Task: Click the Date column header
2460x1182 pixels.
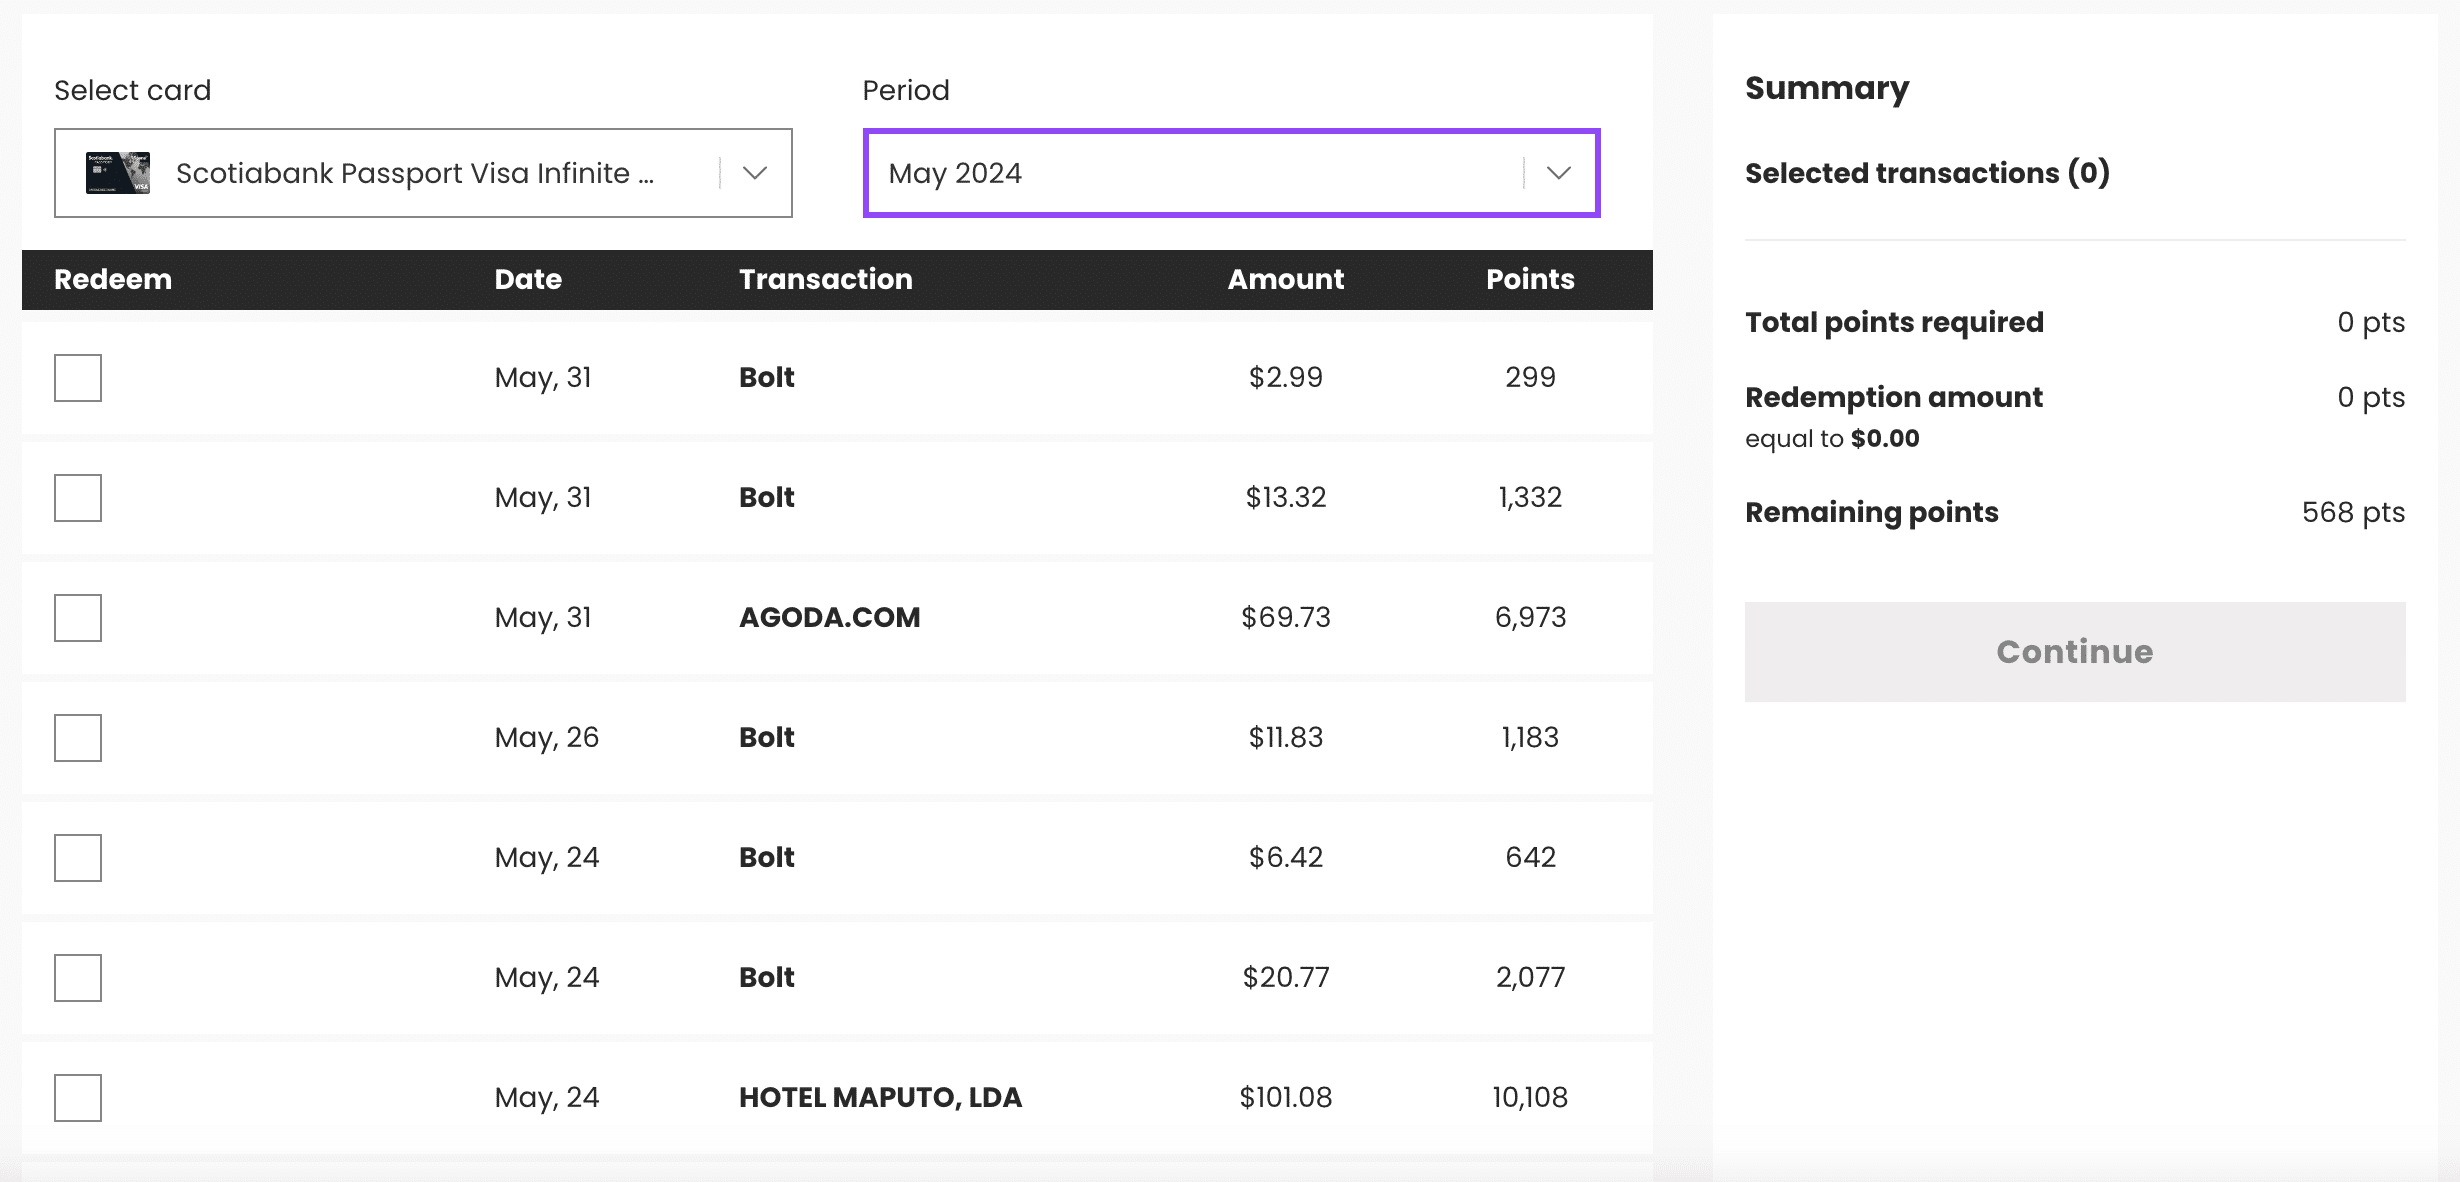Action: (528, 279)
